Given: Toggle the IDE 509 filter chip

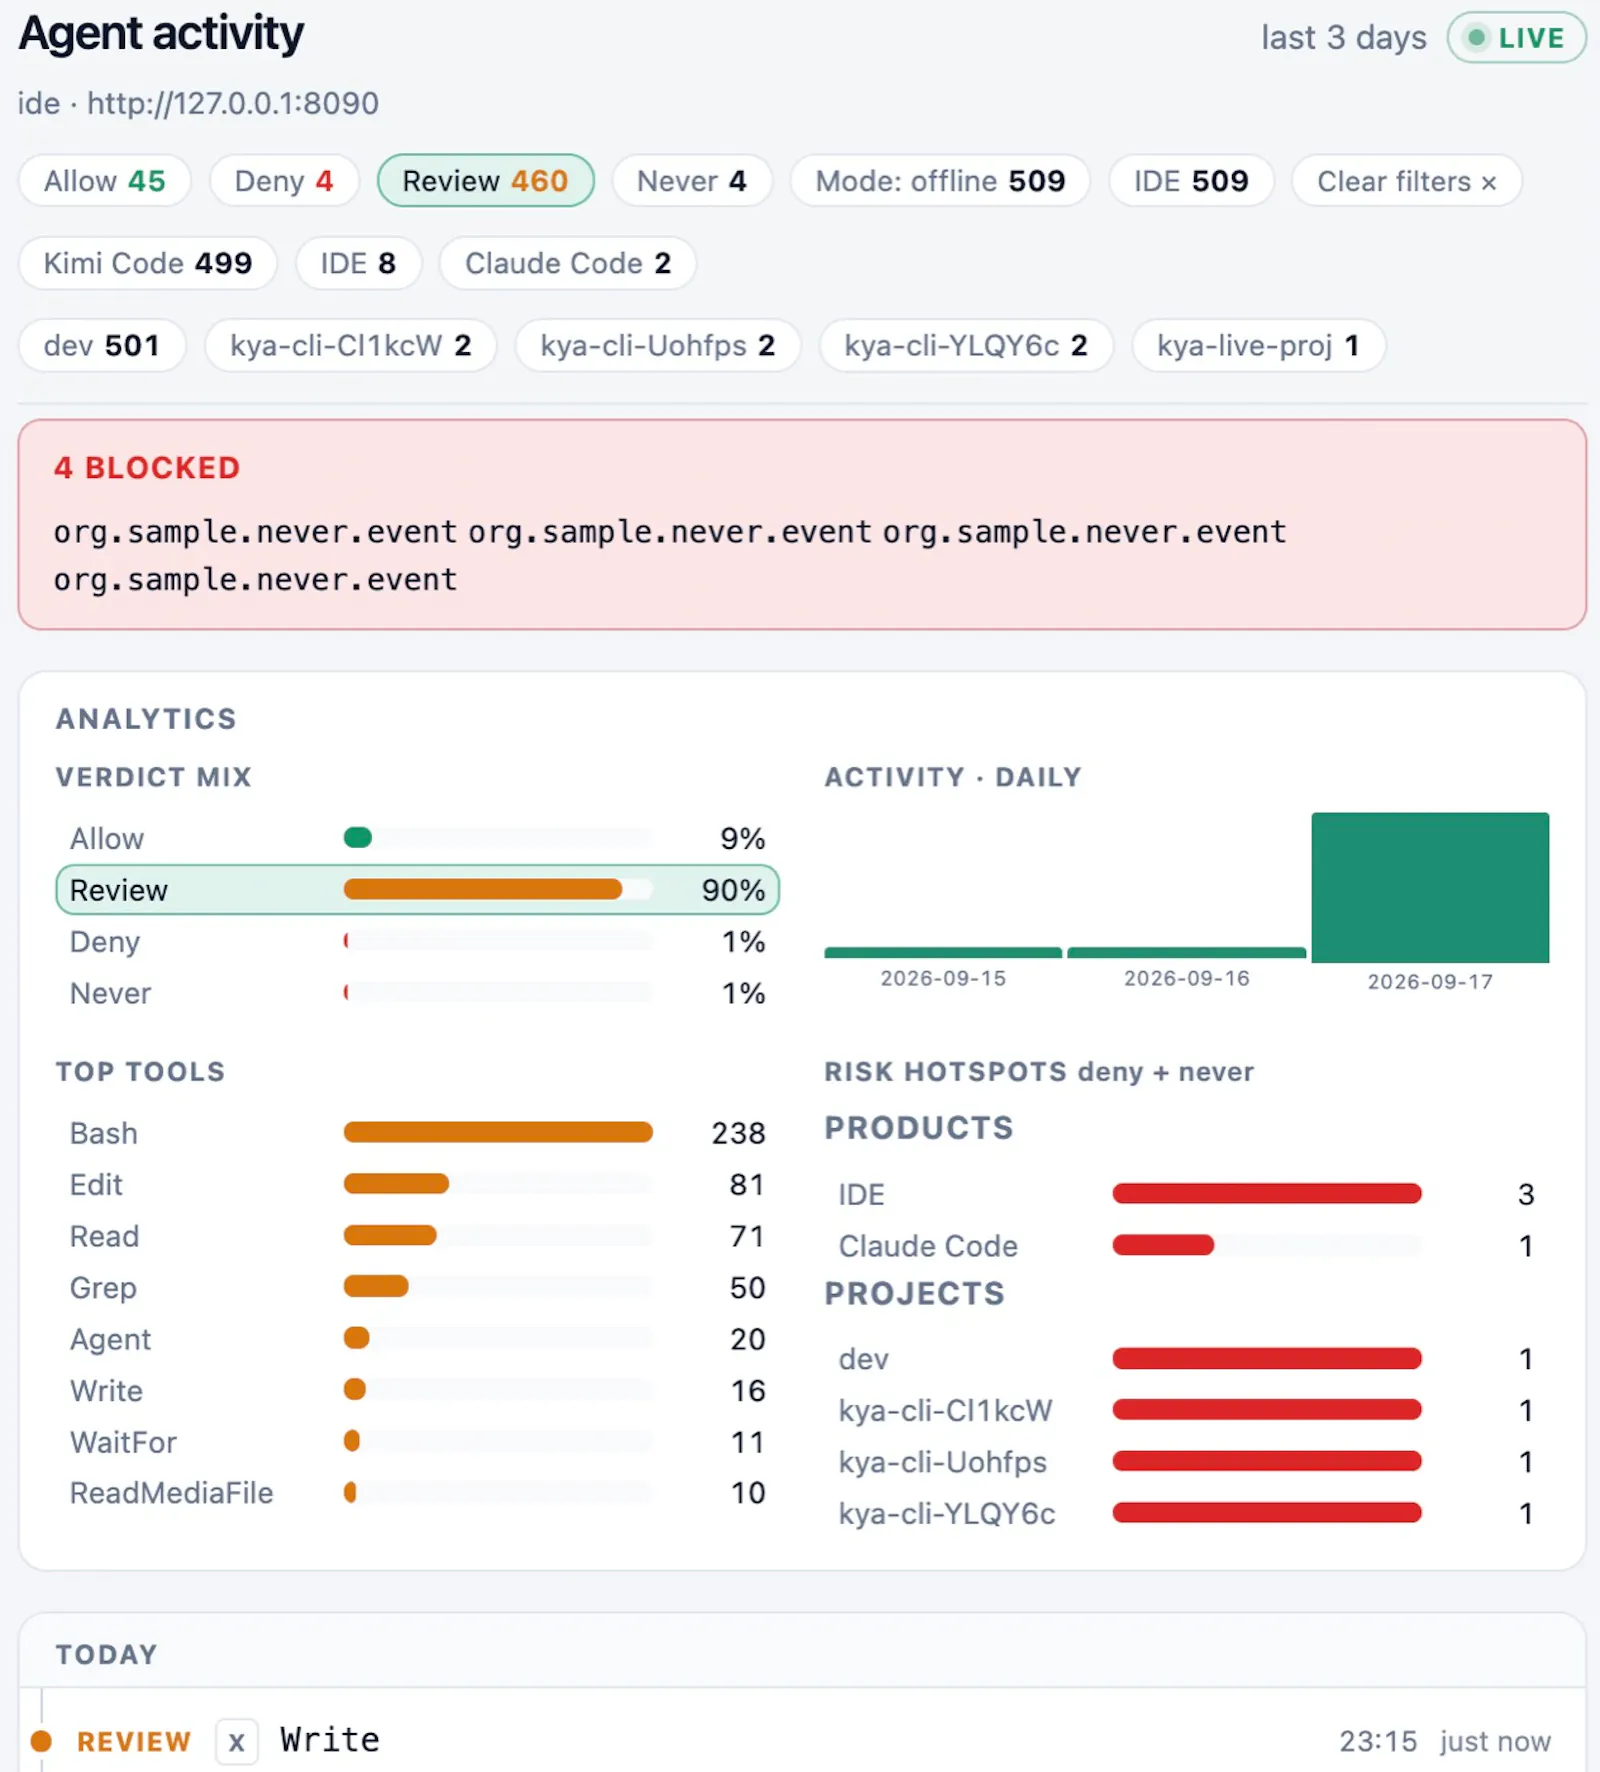Looking at the screenshot, I should tap(1191, 181).
